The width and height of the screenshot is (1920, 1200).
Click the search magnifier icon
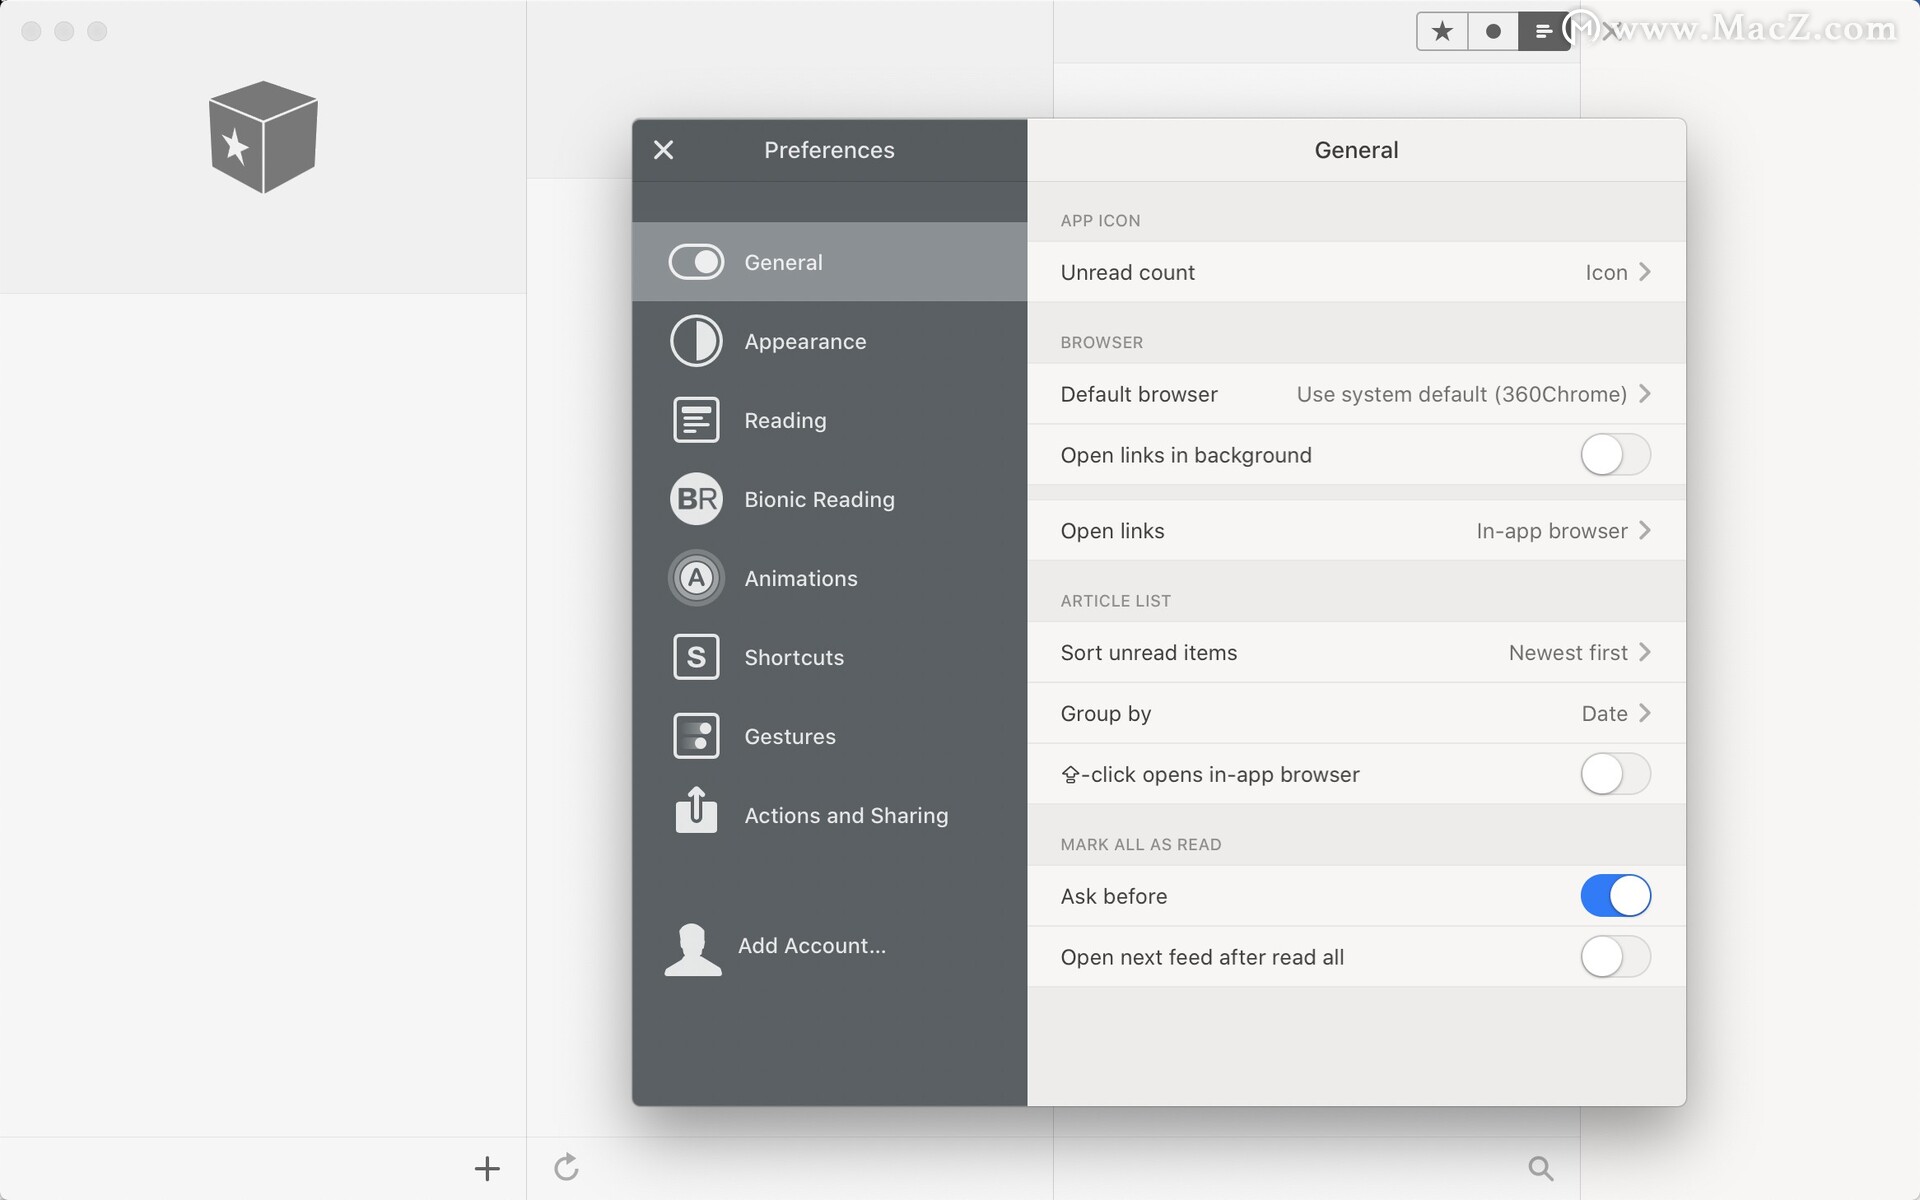click(x=1540, y=1167)
